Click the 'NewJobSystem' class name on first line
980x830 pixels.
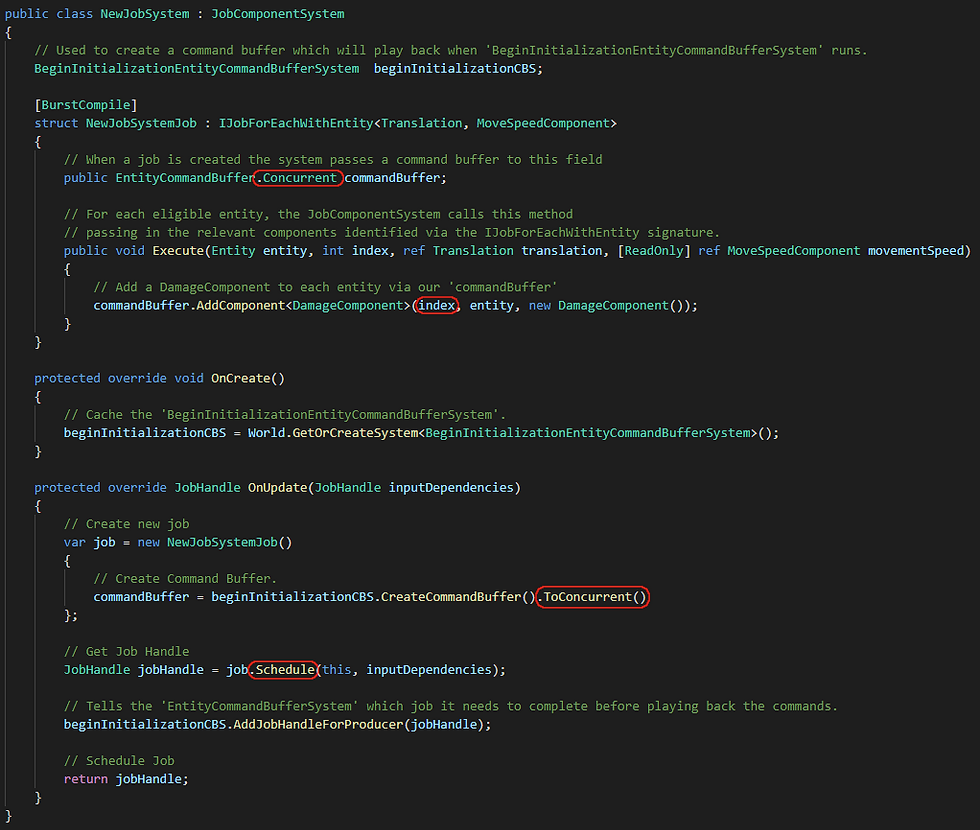pos(145,14)
